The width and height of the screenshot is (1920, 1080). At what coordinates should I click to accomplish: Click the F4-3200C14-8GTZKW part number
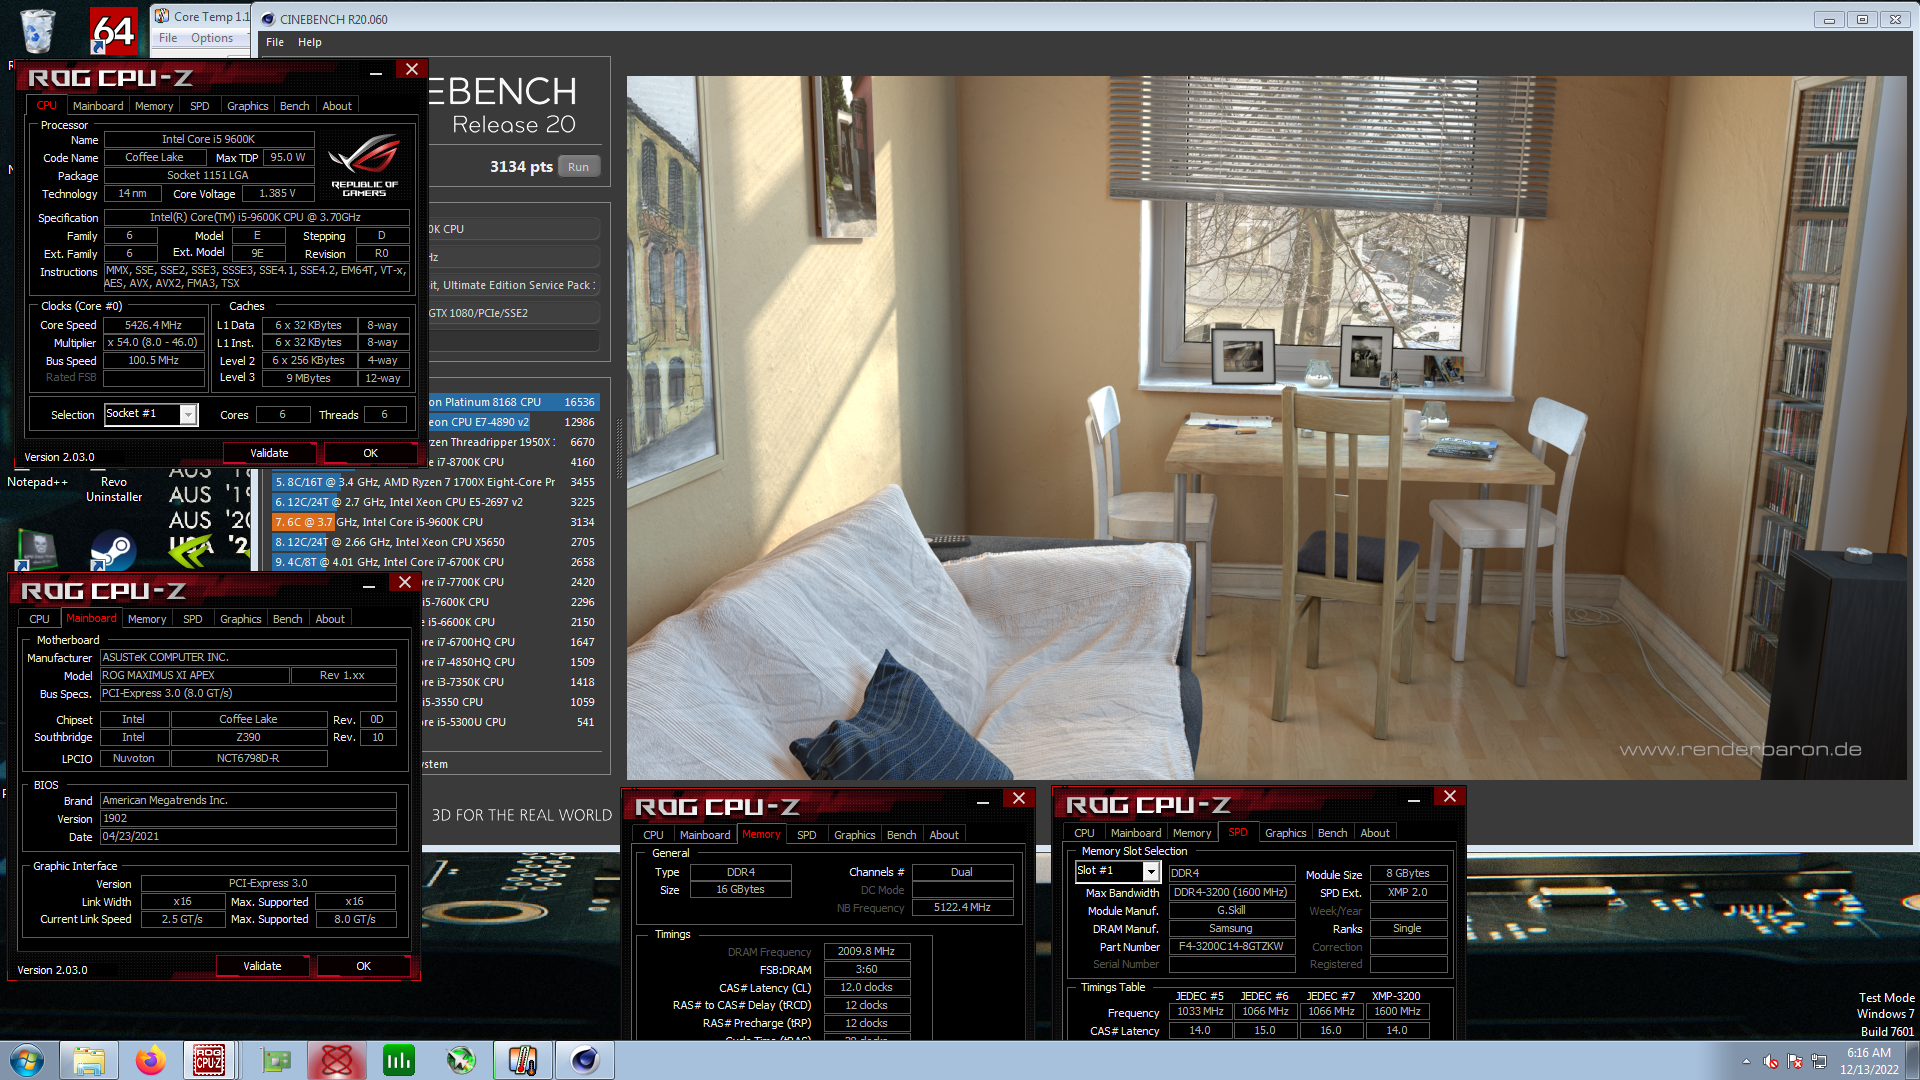point(1231,946)
